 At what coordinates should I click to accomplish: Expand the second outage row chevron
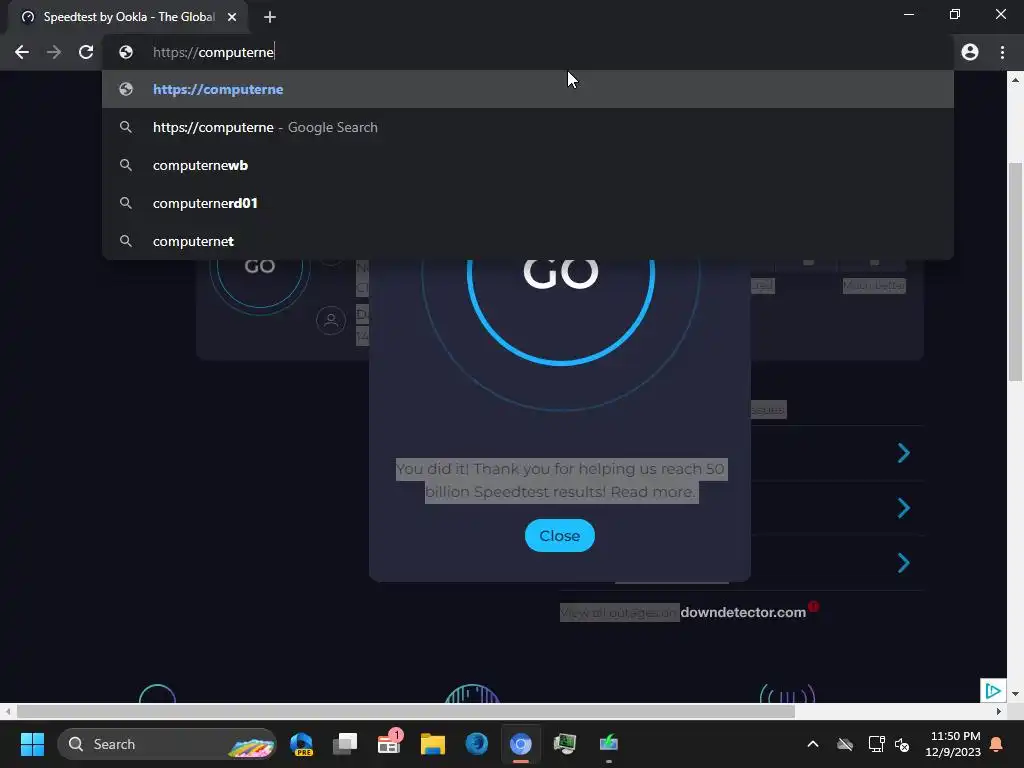click(904, 507)
